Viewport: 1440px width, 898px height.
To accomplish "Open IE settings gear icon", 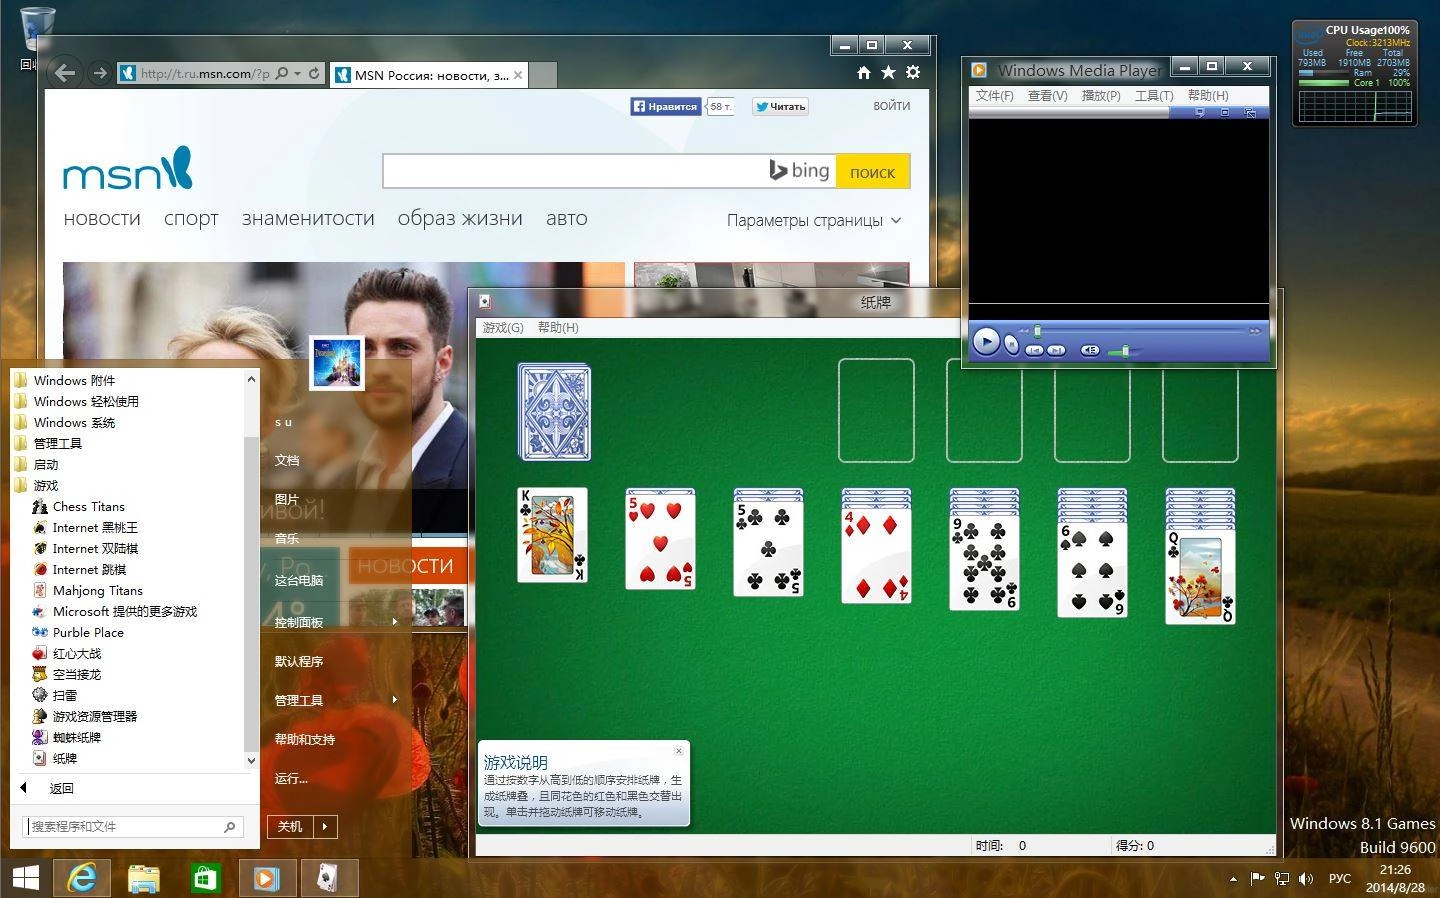I will click(x=913, y=72).
